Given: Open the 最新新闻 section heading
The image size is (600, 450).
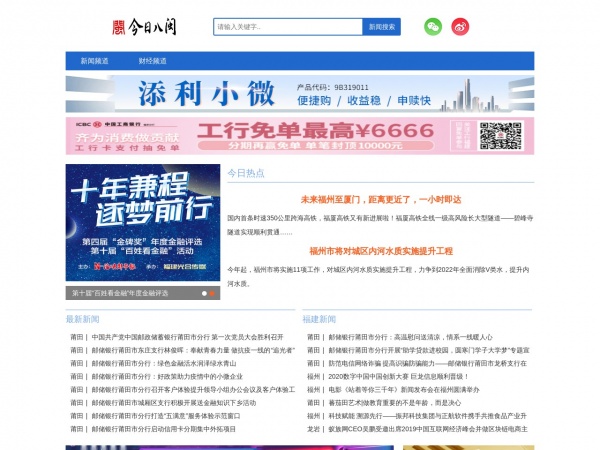Looking at the screenshot, I should coord(83,319).
